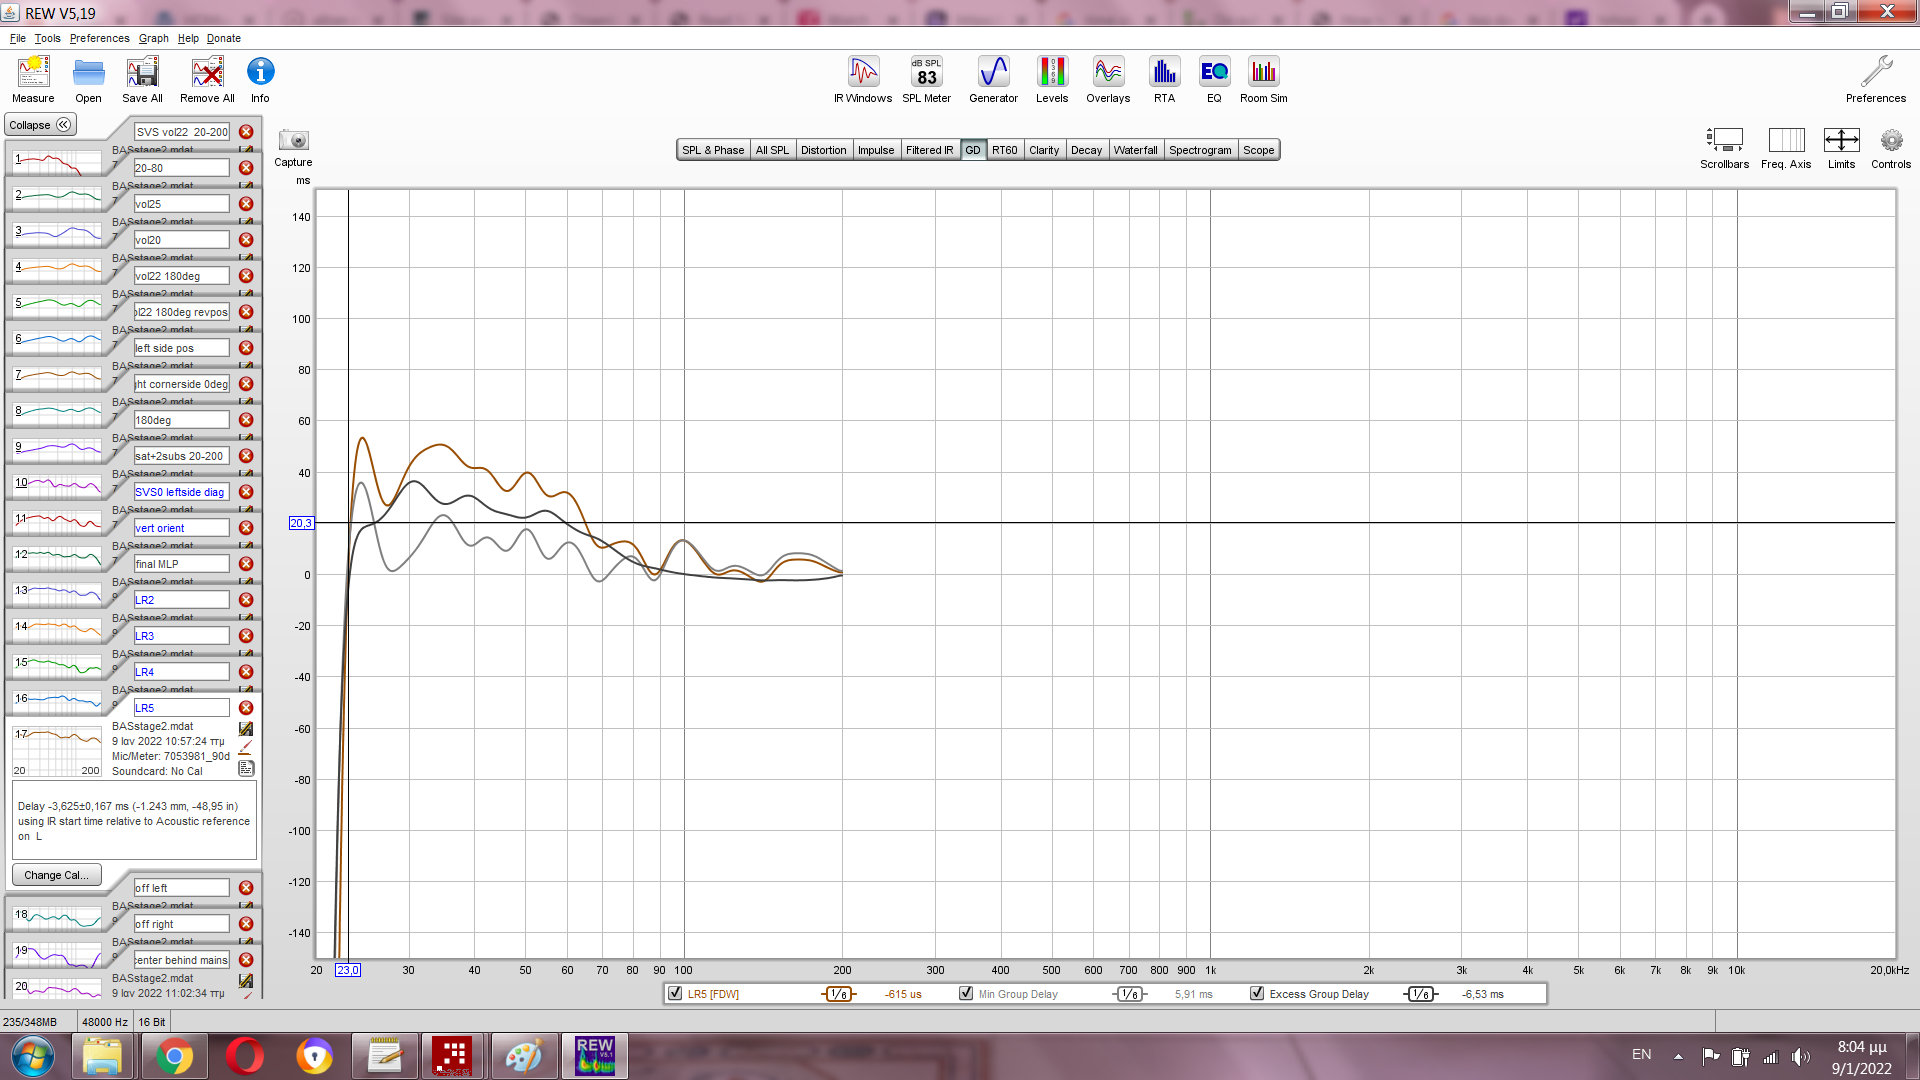Click the Capture camera icon
This screenshot has height=1080, width=1920.
(x=293, y=141)
